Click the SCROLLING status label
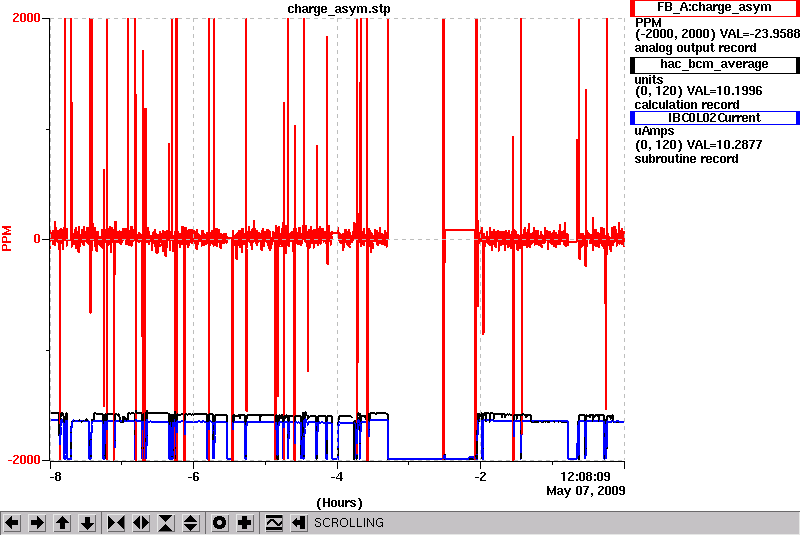The image size is (800, 535). [x=349, y=523]
